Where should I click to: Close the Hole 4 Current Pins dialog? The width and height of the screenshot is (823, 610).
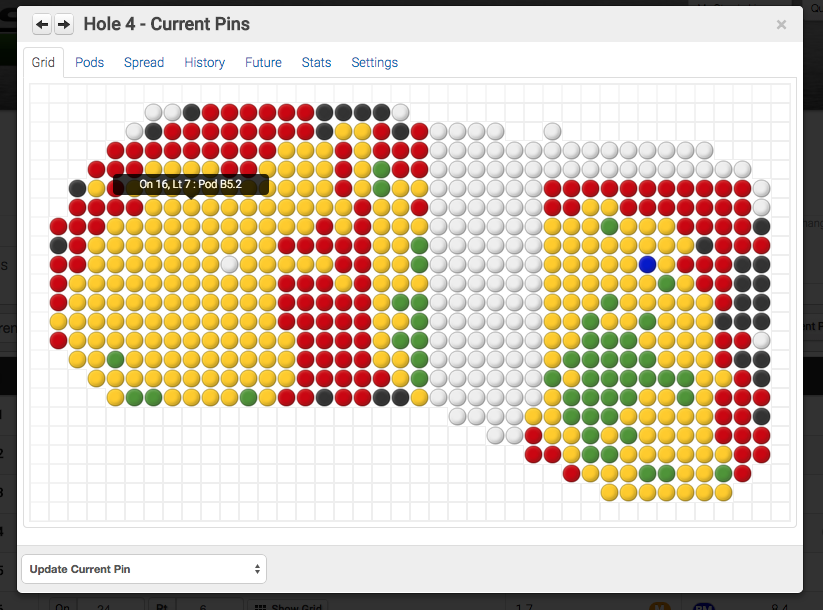click(x=781, y=24)
